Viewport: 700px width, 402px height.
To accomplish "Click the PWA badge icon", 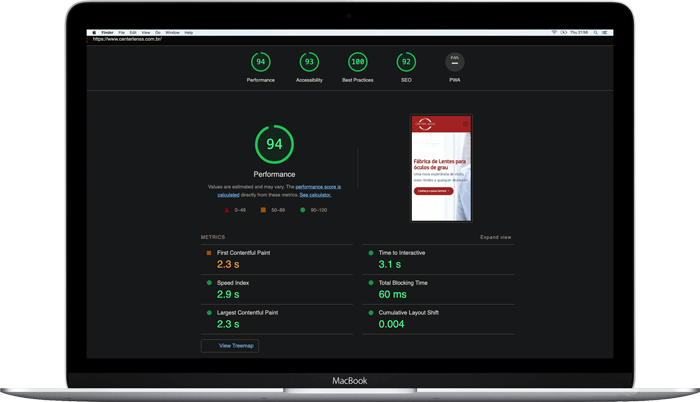I will click(x=454, y=62).
